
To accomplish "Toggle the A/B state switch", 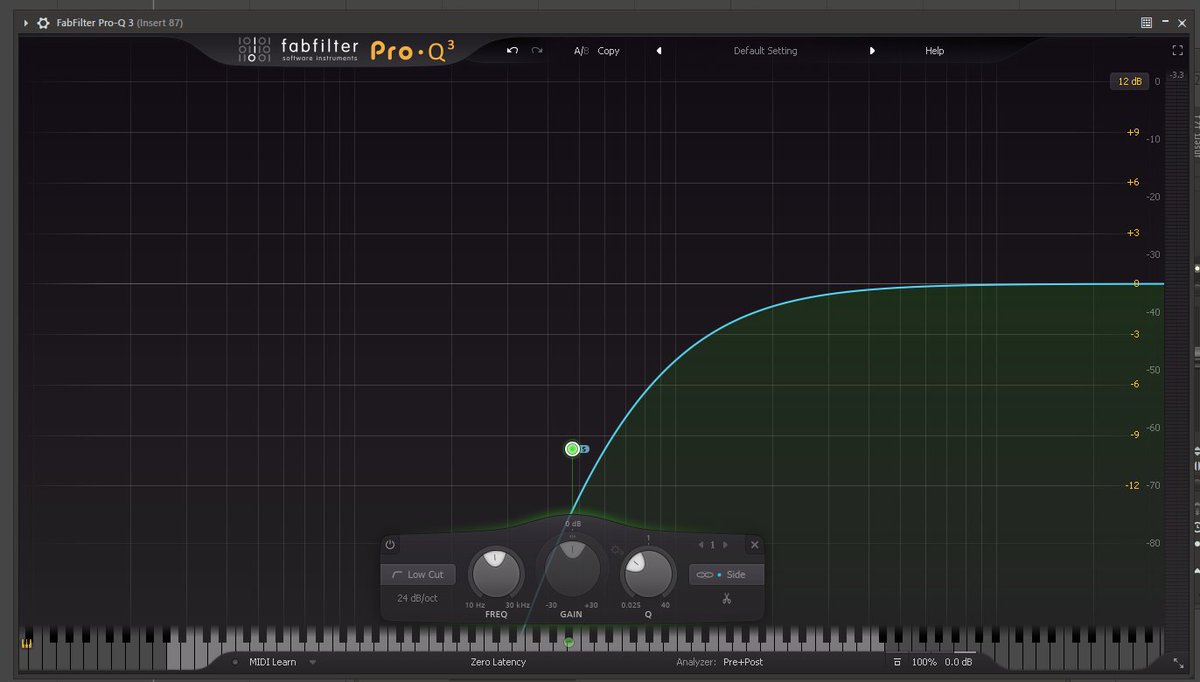I will coord(581,51).
